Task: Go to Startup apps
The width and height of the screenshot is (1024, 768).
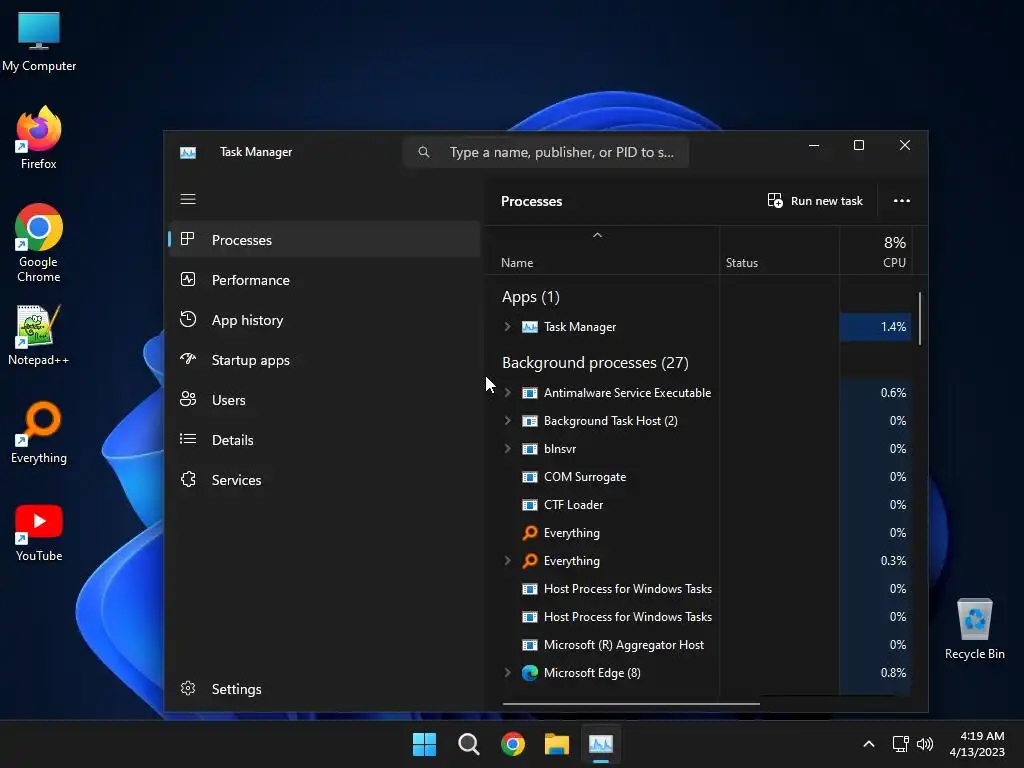Action: pos(325,360)
